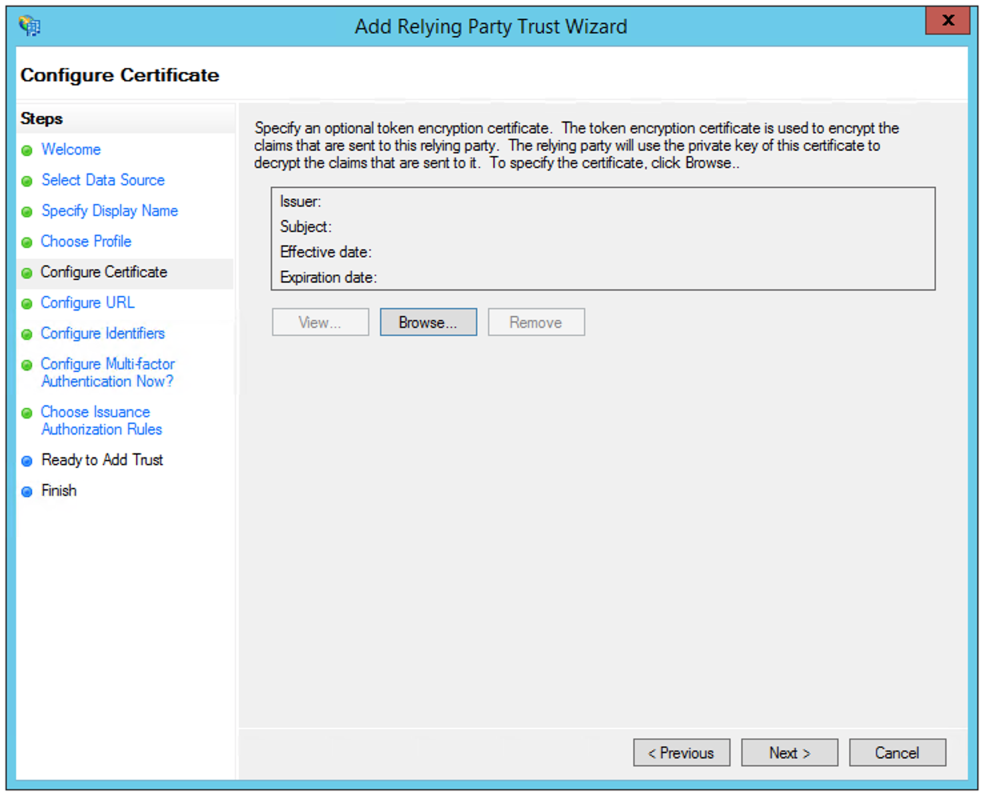The image size is (986, 796).
Task: Click the blue bullet beside Ready to Add Trust
Action: click(x=26, y=461)
